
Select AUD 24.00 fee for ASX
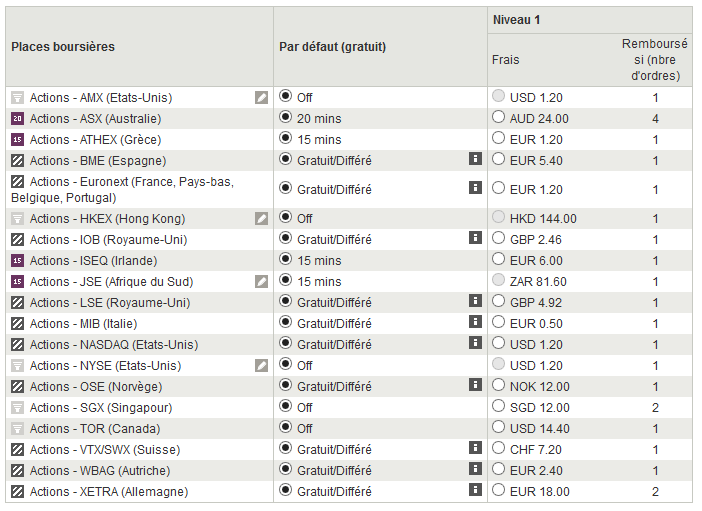(x=500, y=118)
